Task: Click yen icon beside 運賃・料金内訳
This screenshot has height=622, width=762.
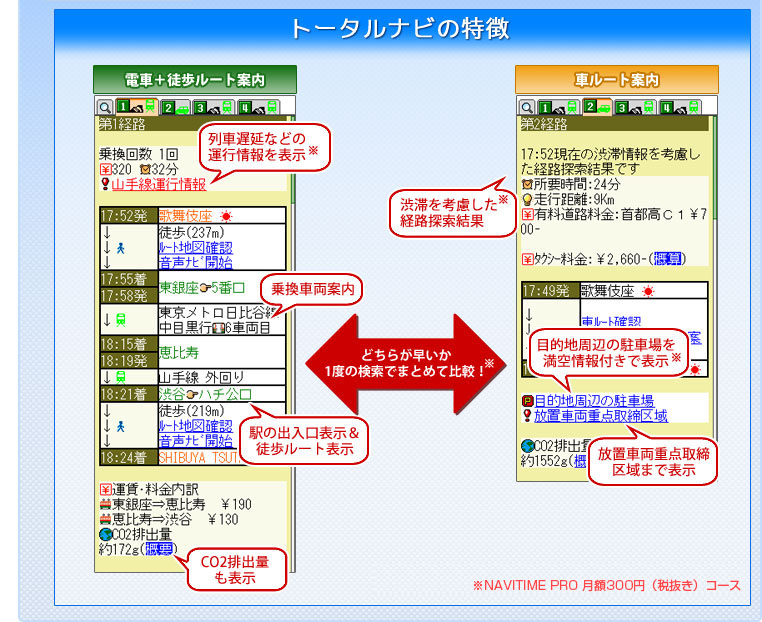Action: 105,489
